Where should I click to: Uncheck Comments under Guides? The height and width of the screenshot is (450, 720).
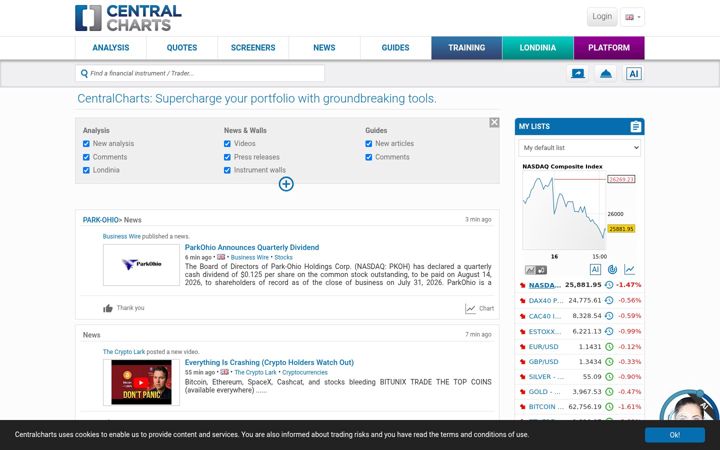point(368,157)
